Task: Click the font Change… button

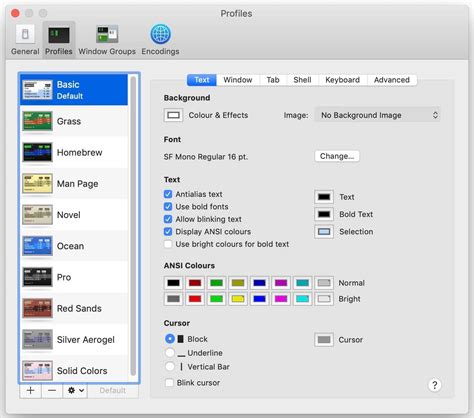Action: 337,156
